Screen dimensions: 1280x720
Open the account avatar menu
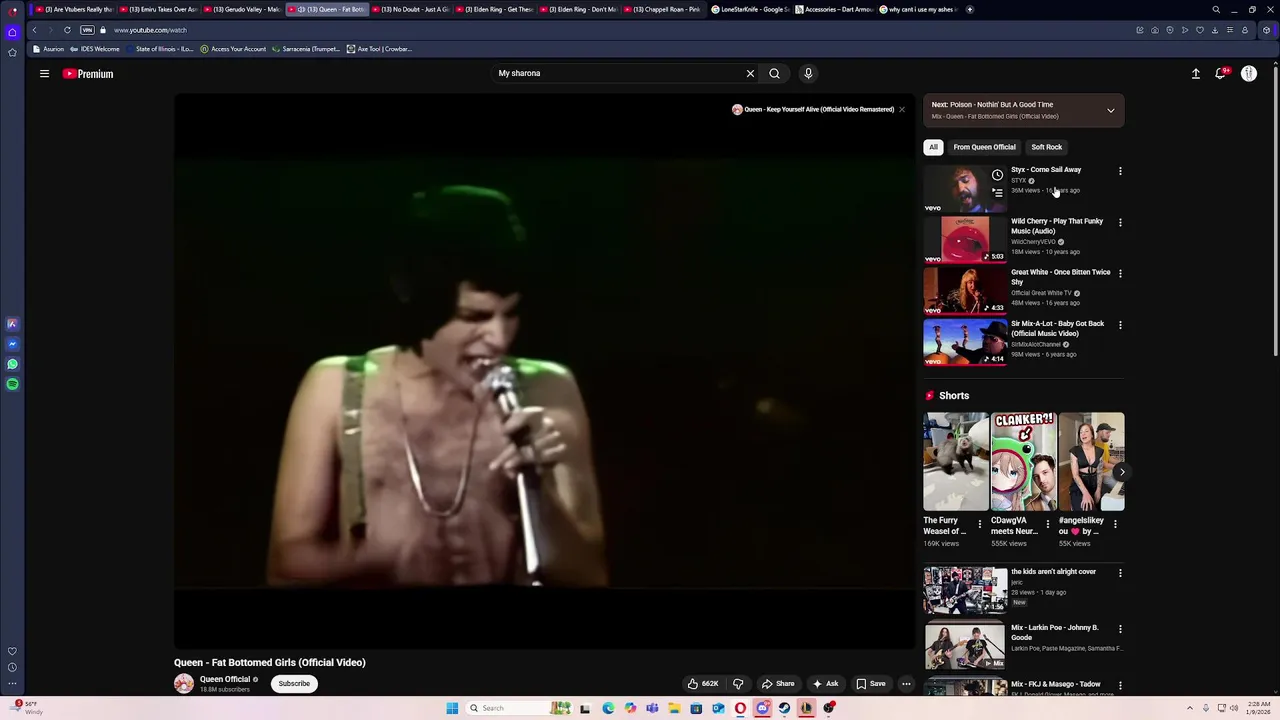tap(1249, 73)
